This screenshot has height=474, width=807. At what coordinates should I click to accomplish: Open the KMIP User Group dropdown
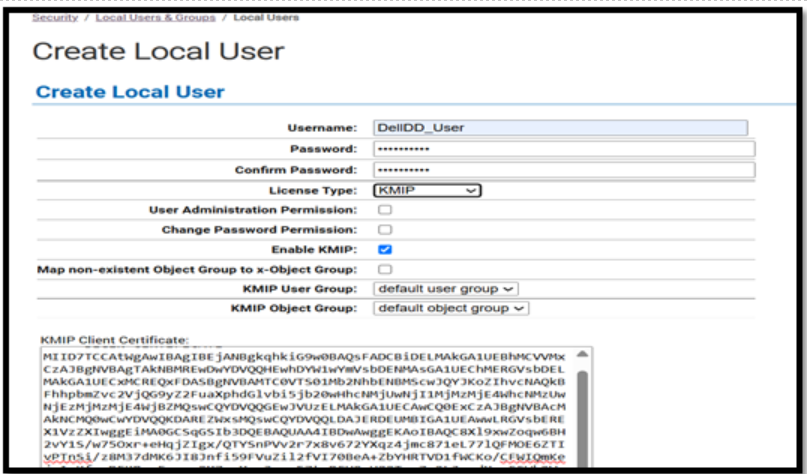point(446,289)
